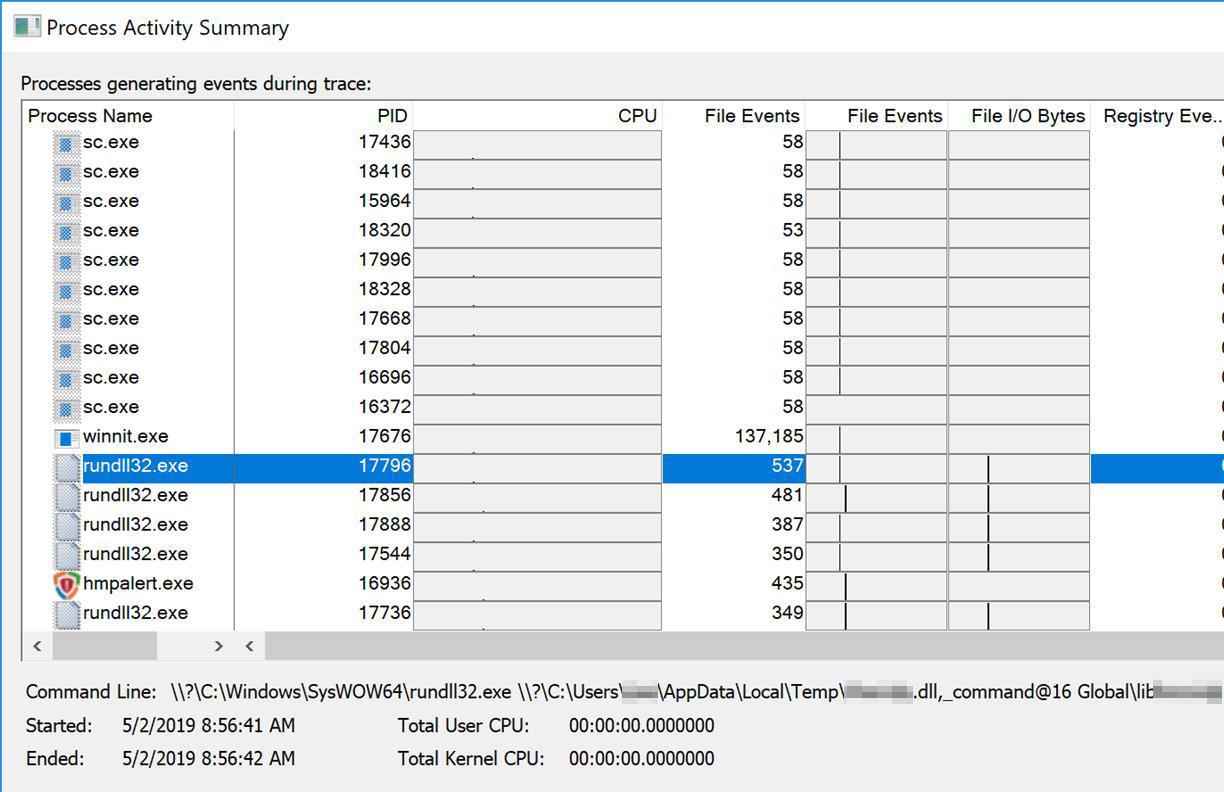Click 'Processes generating events during trace' label

pos(196,84)
